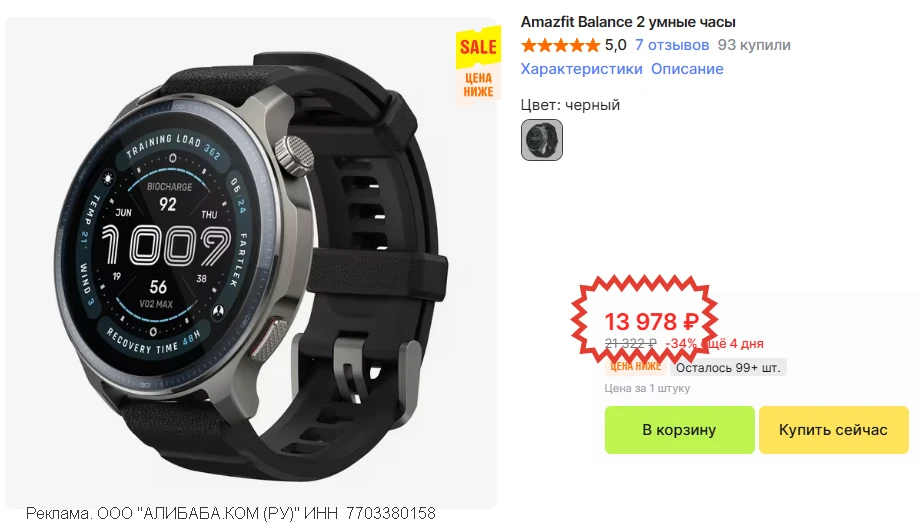Click the crossed-out 21 322 ₽ price
Screen dimensions: 921x531
(x=630, y=343)
